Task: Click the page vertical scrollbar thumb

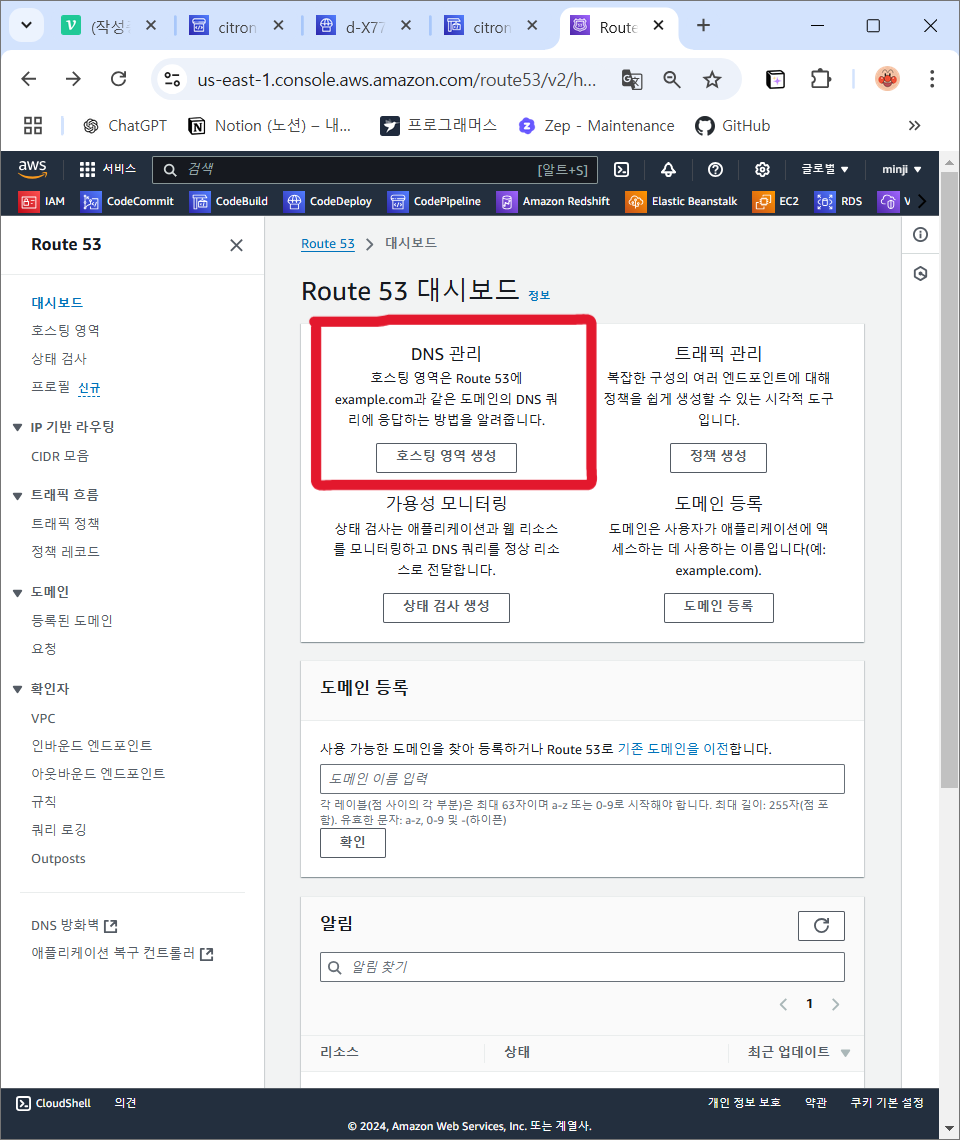Action: point(949,480)
